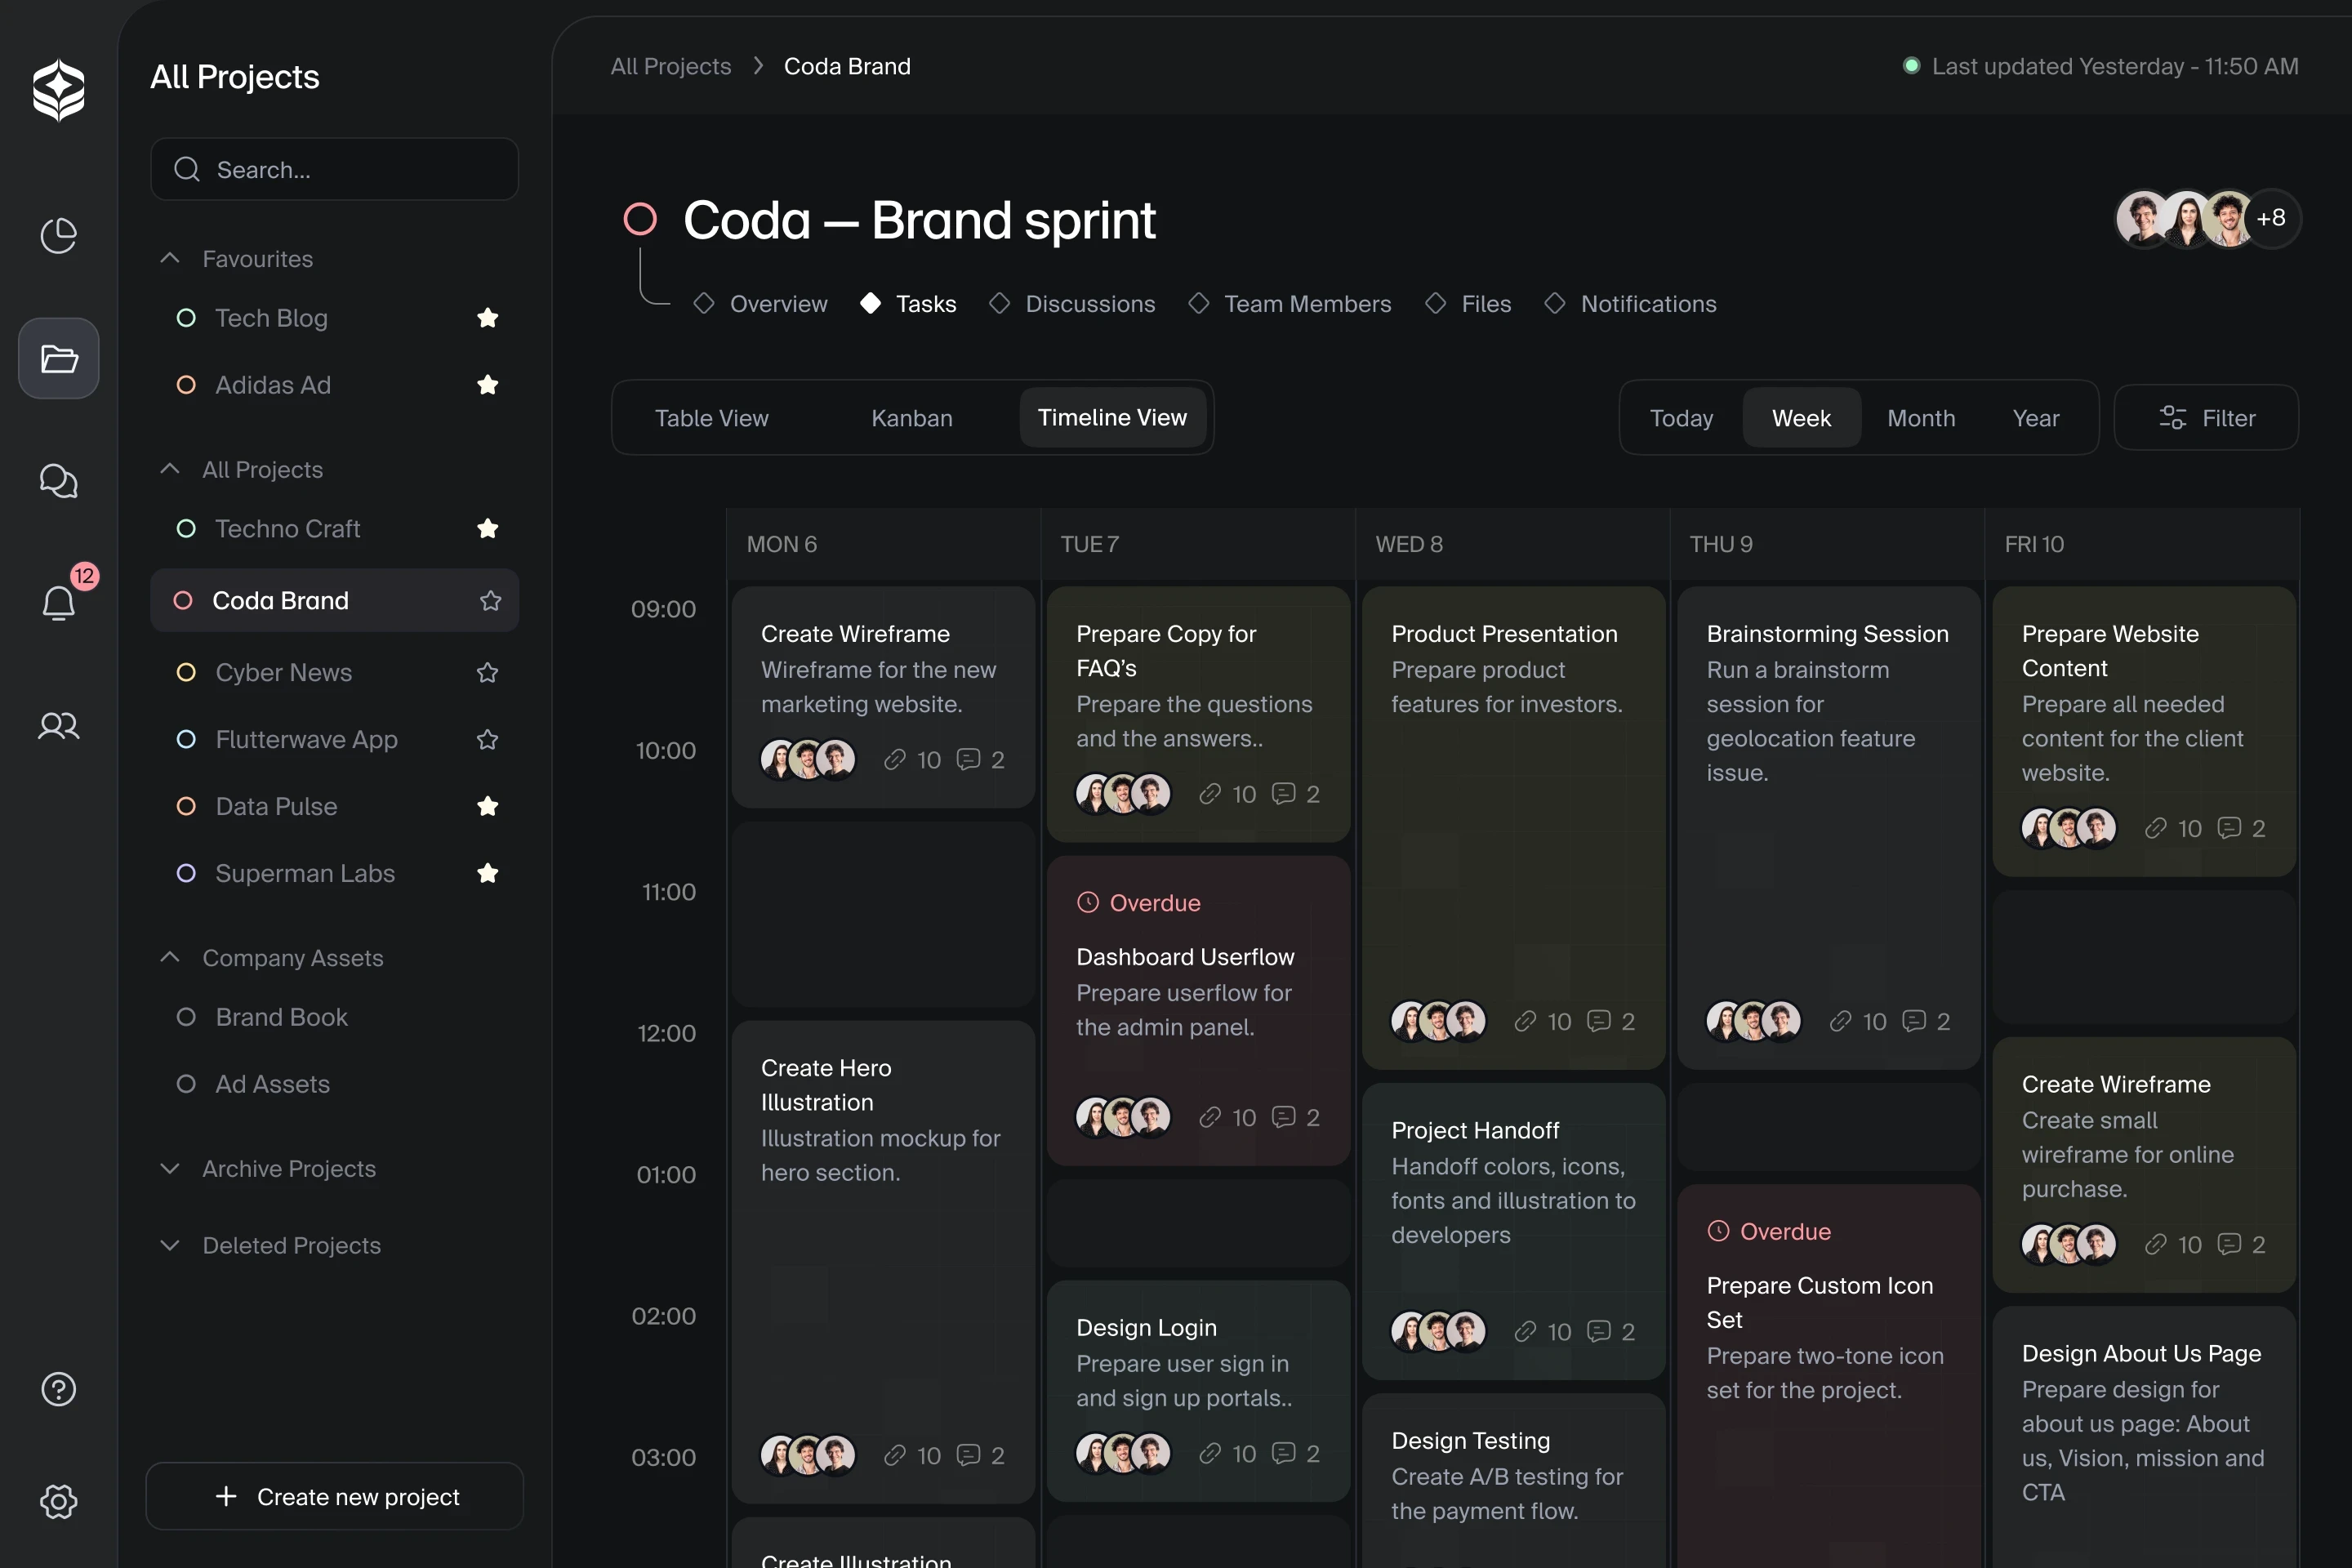Click attachment link icon on Create Wireframe Monday card
The height and width of the screenshot is (1568, 2352).
click(895, 760)
